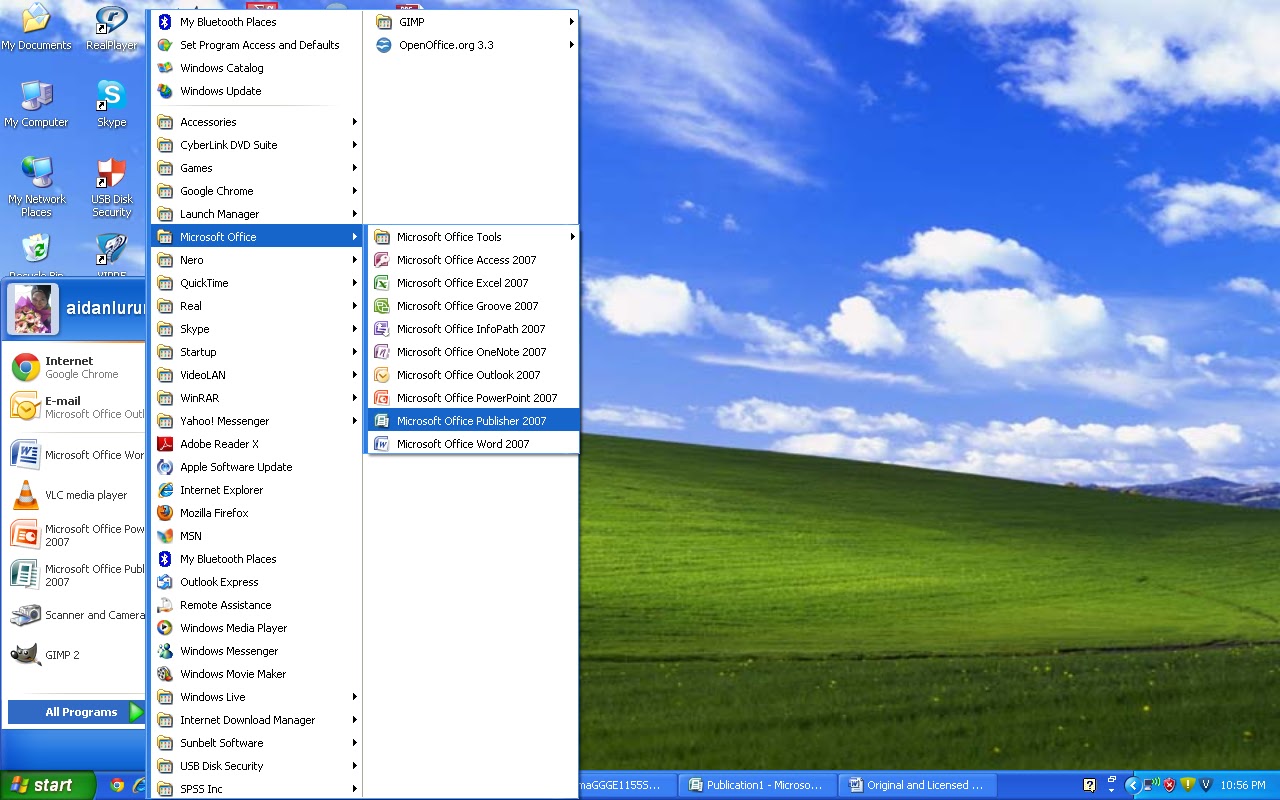Expand the Google Chrome folder arrow
The width and height of the screenshot is (1280, 800).
[355, 191]
